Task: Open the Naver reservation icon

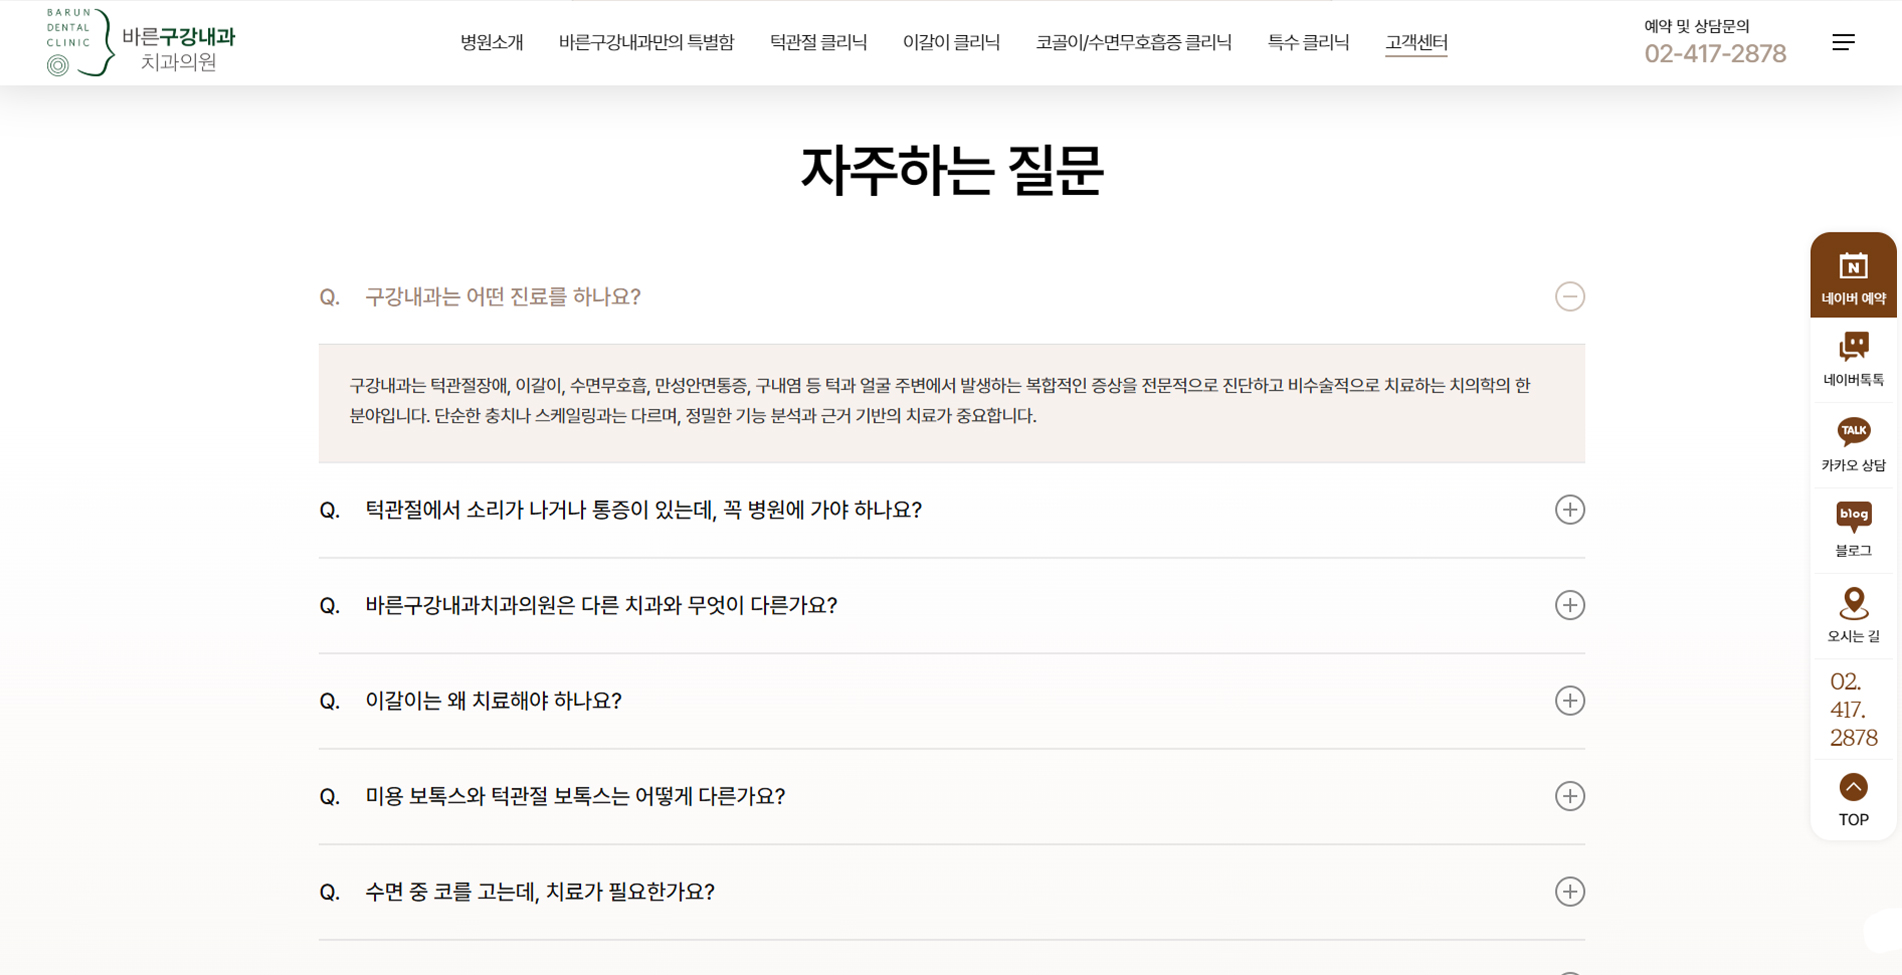Action: point(1852,268)
